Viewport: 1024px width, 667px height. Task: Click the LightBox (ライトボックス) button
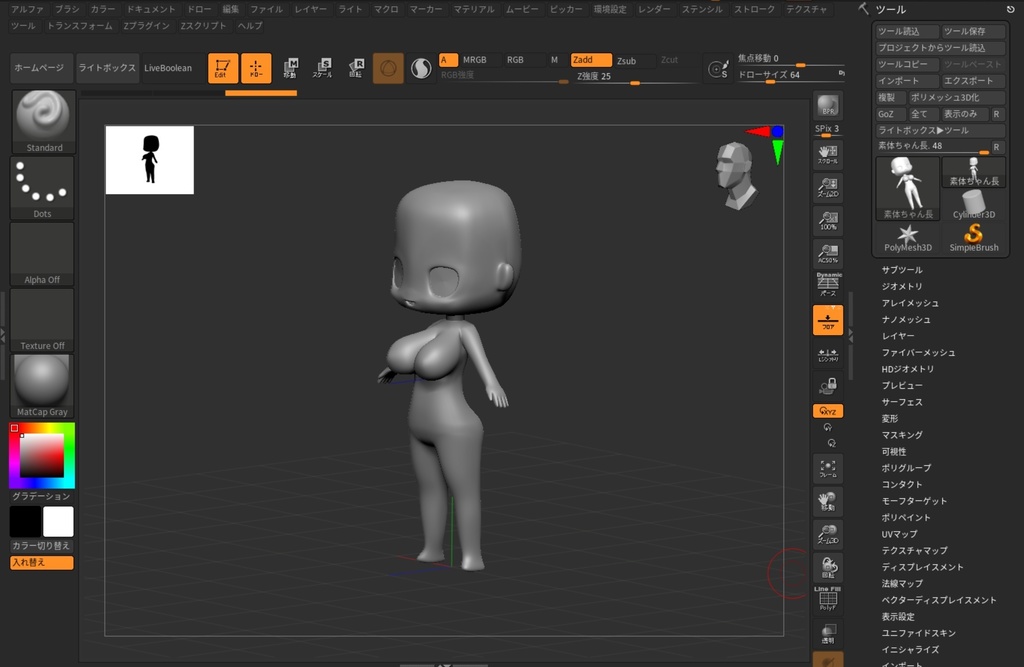[x=107, y=68]
